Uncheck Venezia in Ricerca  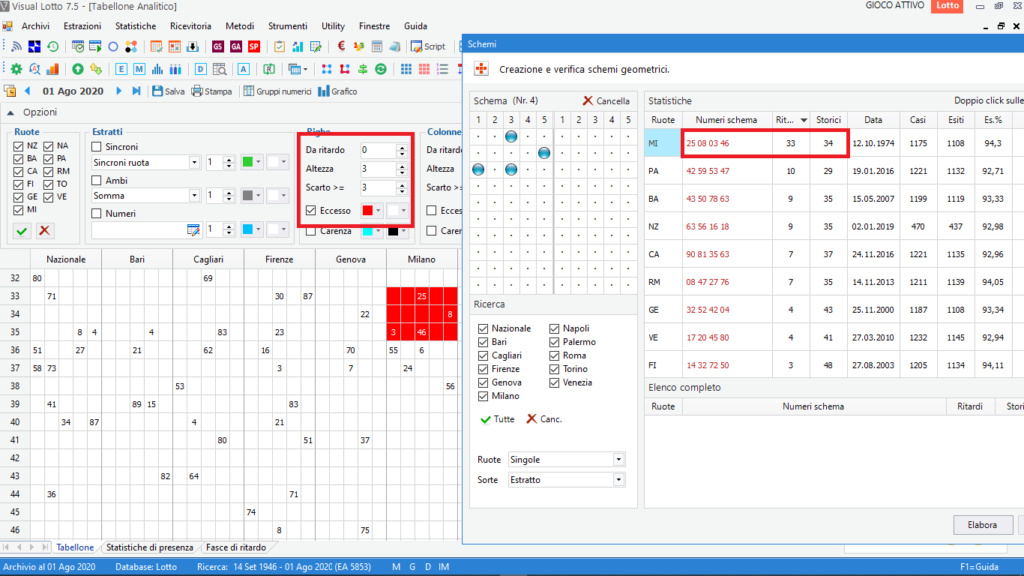pyautogui.click(x=554, y=383)
